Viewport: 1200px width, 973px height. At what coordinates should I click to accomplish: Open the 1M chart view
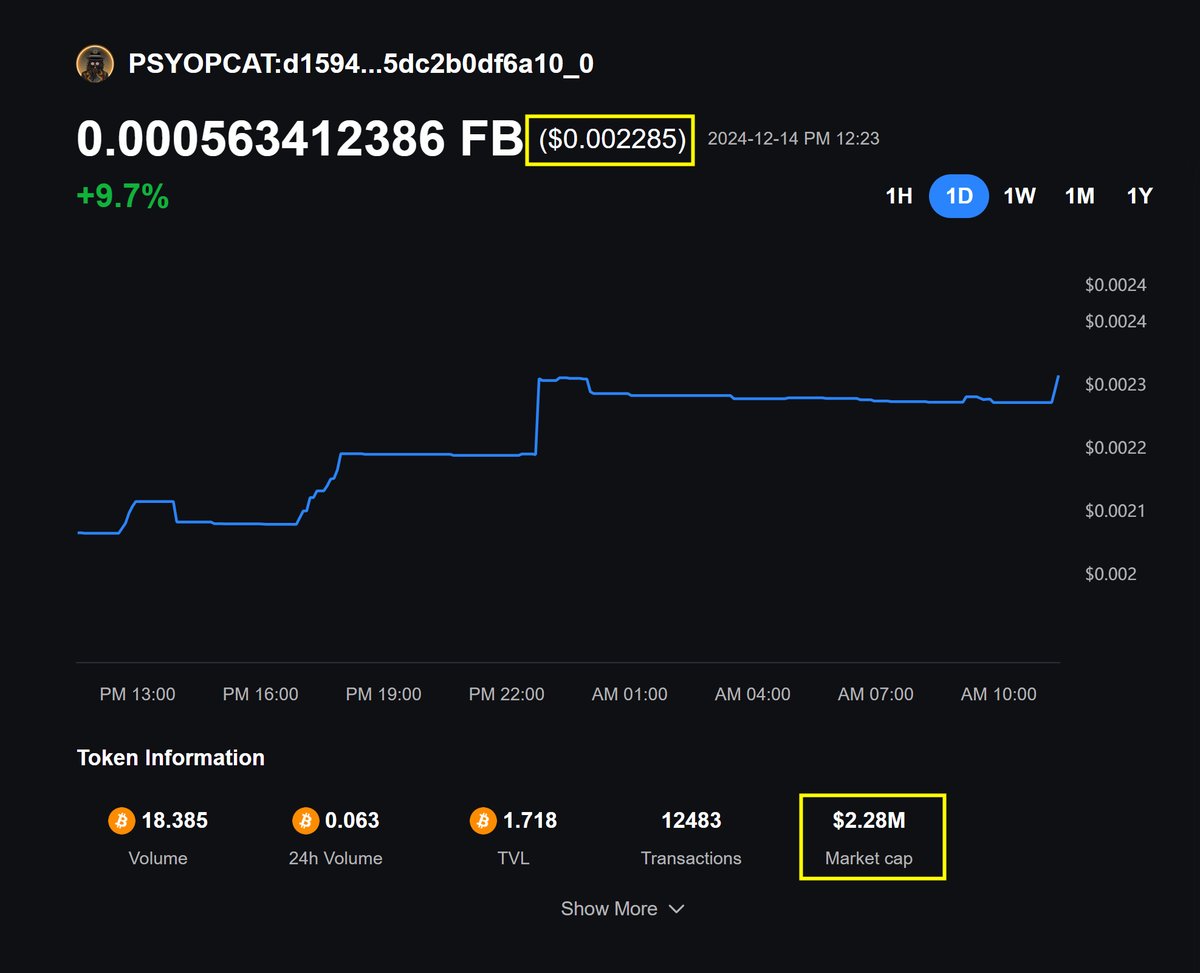click(1079, 196)
